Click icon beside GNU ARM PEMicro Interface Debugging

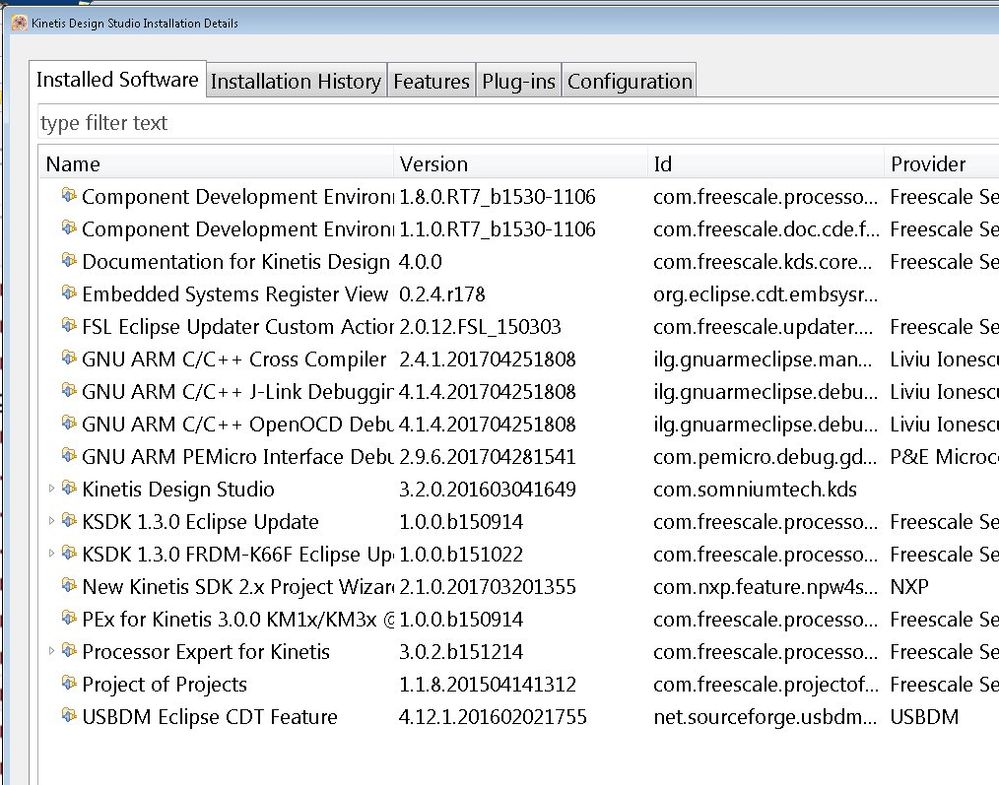pos(69,455)
